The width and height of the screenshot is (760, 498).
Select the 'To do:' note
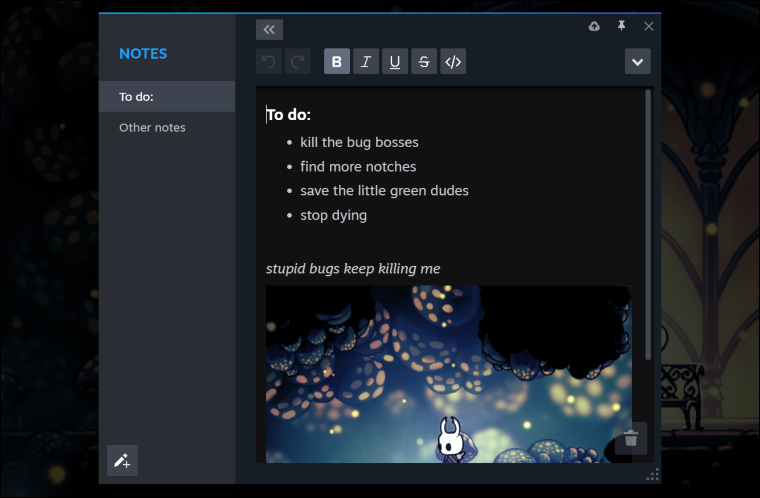point(167,96)
